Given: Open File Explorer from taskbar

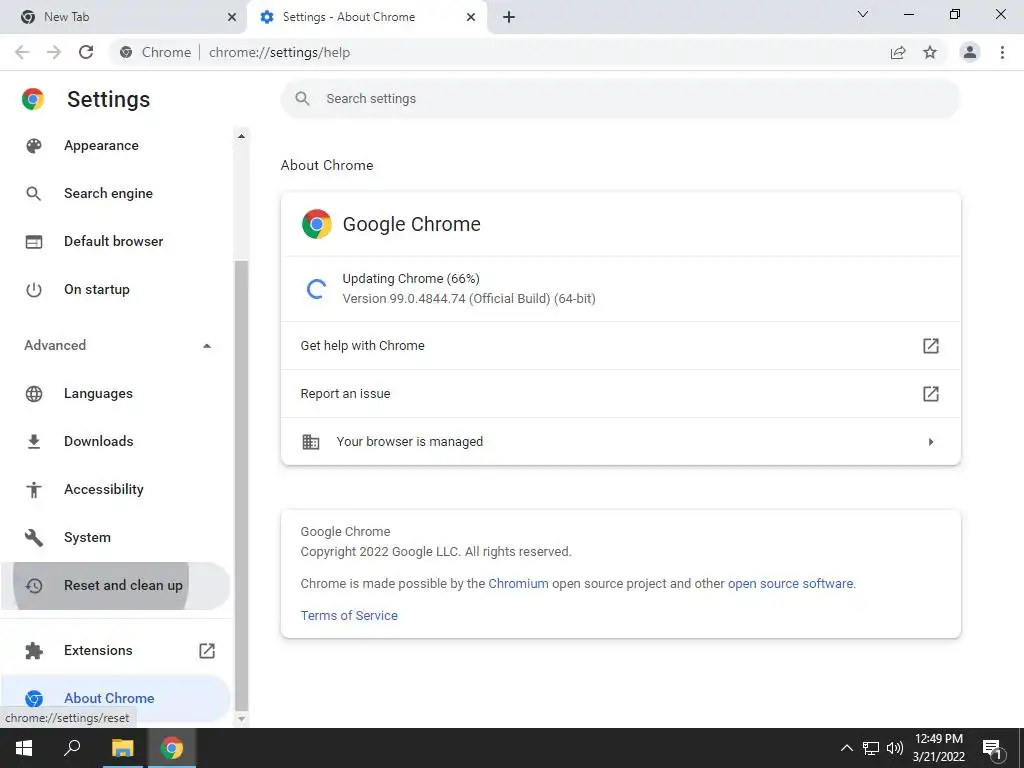Looking at the screenshot, I should [122, 748].
